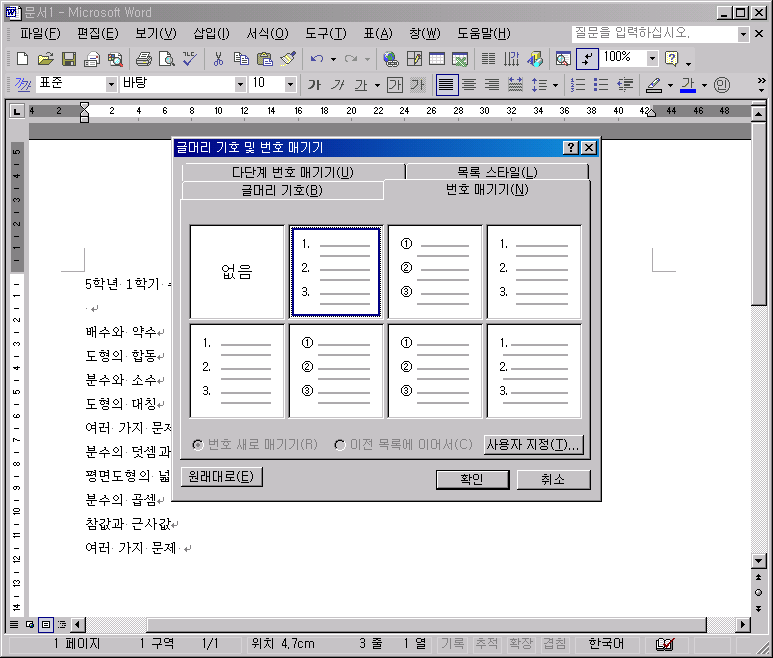Select the Cut scissors icon
This screenshot has height=658, width=773.
point(218,59)
